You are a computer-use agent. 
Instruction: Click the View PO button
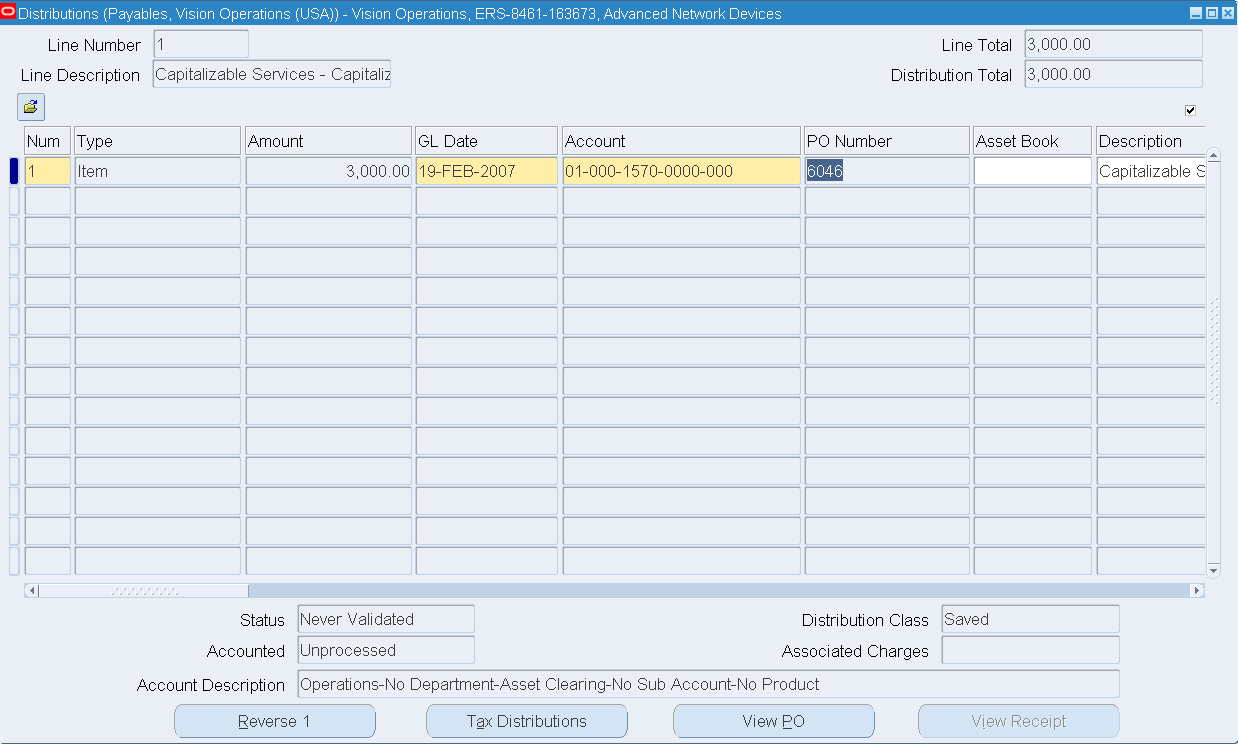[774, 721]
